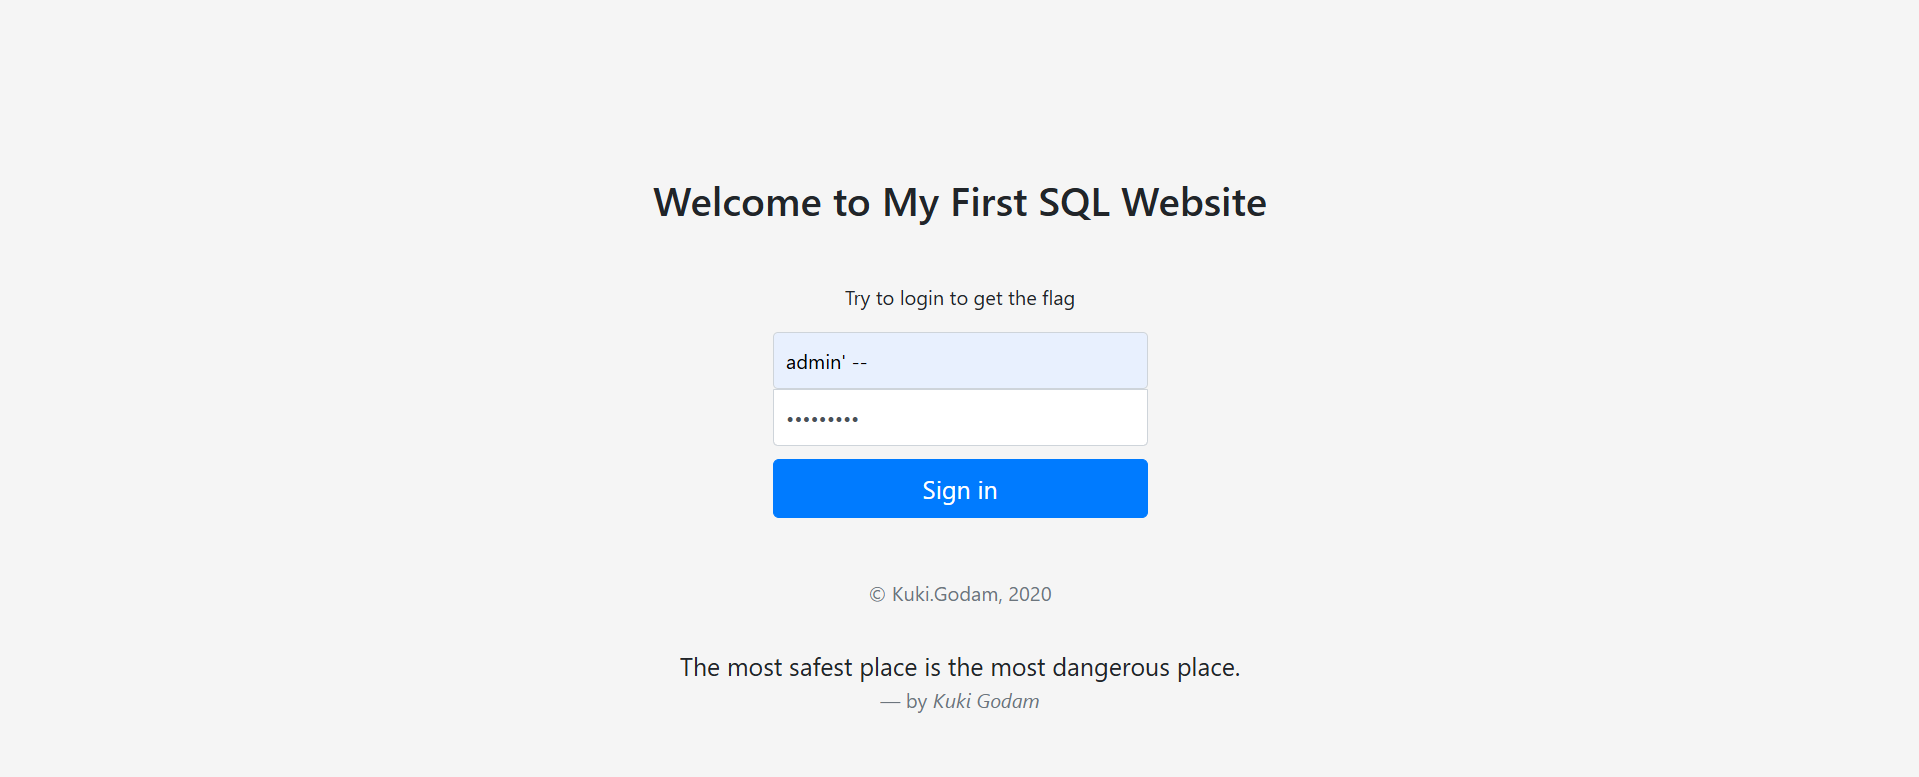Click the masked password input field

pyautogui.click(x=960, y=417)
